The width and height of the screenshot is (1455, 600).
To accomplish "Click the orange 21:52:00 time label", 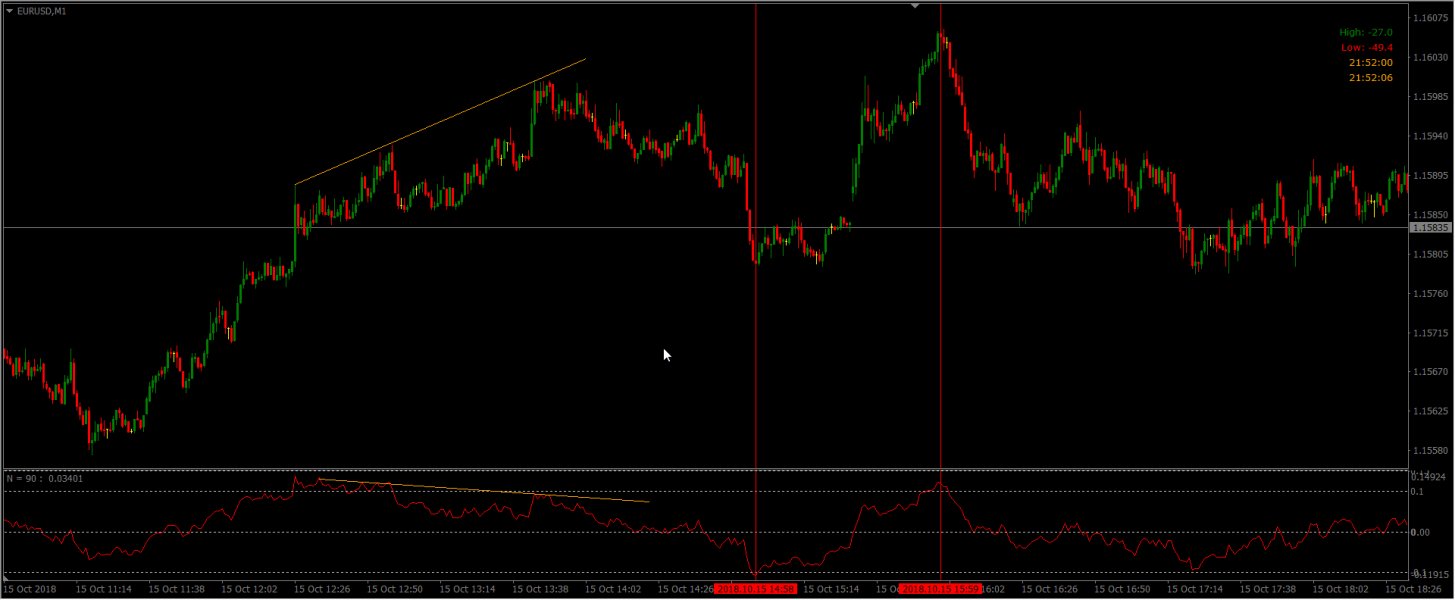I will [x=1370, y=63].
